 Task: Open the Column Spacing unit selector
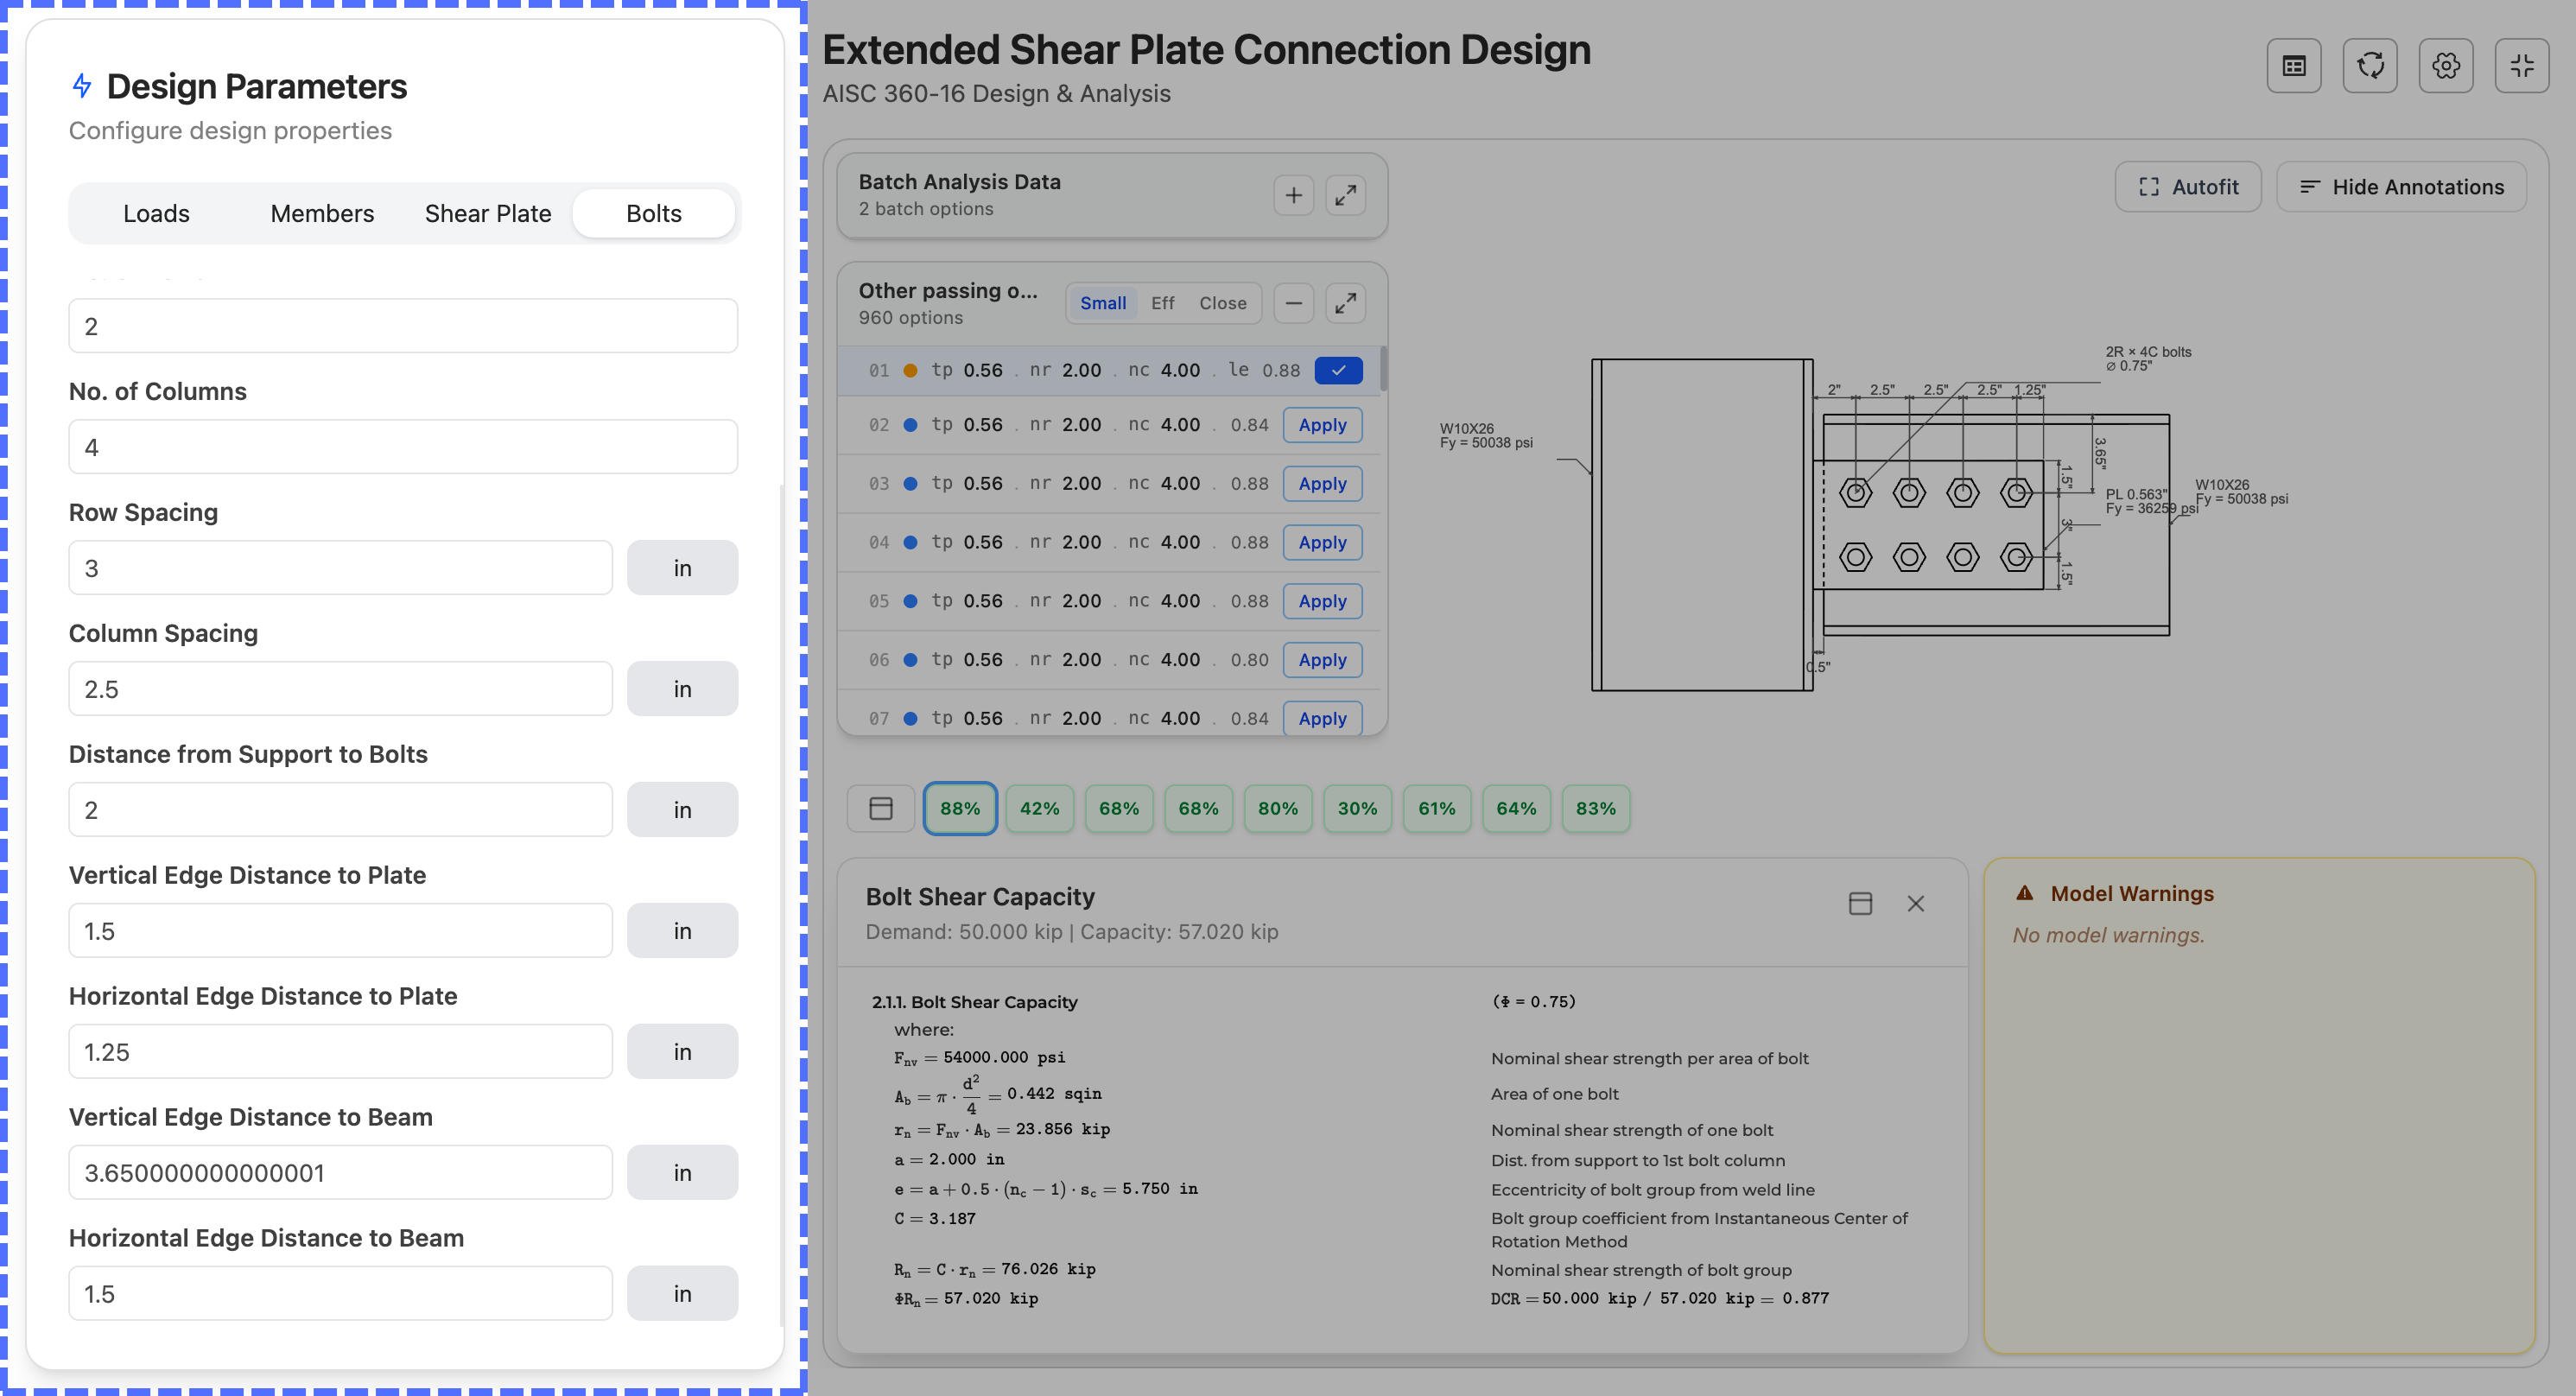click(x=682, y=689)
